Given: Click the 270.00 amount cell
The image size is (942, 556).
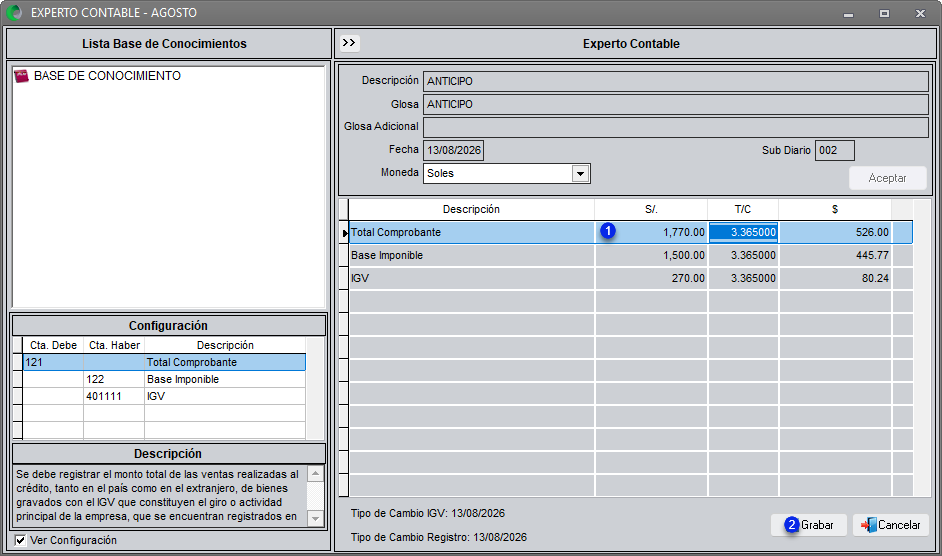Looking at the screenshot, I should (651, 278).
